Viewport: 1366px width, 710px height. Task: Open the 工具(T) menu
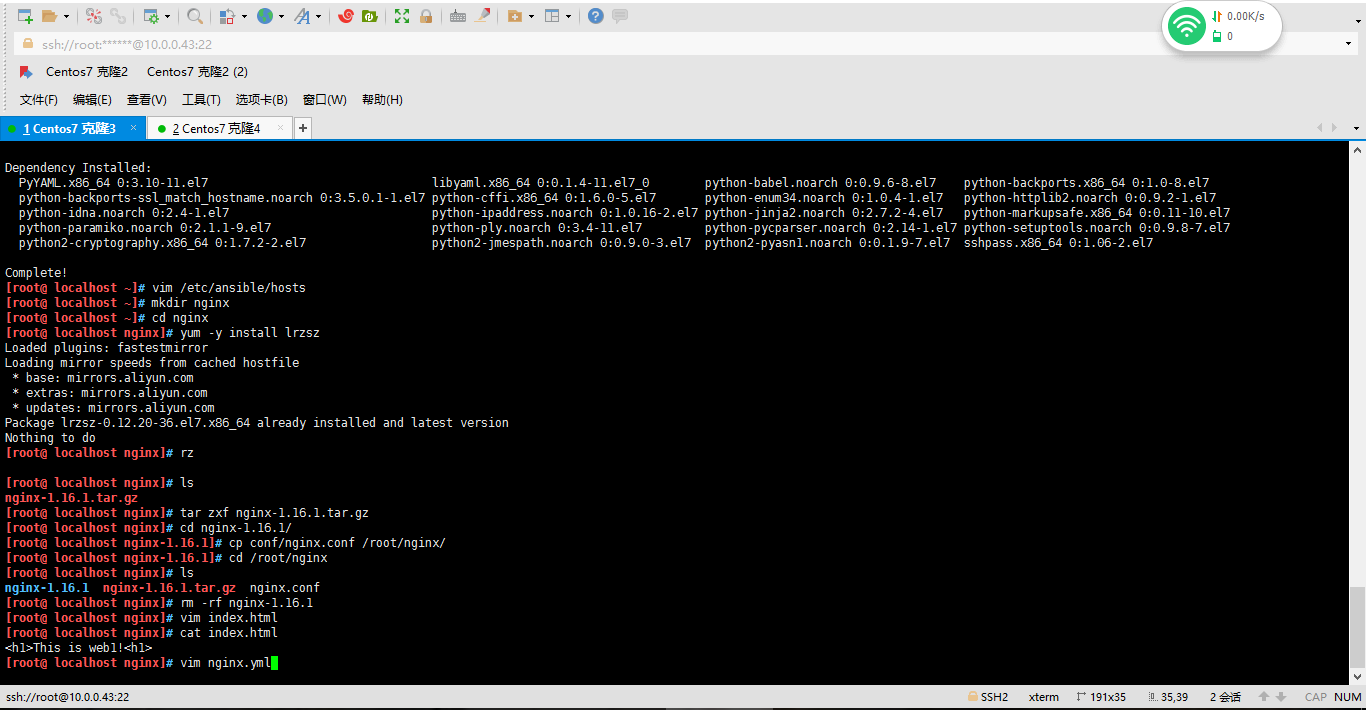pos(201,99)
